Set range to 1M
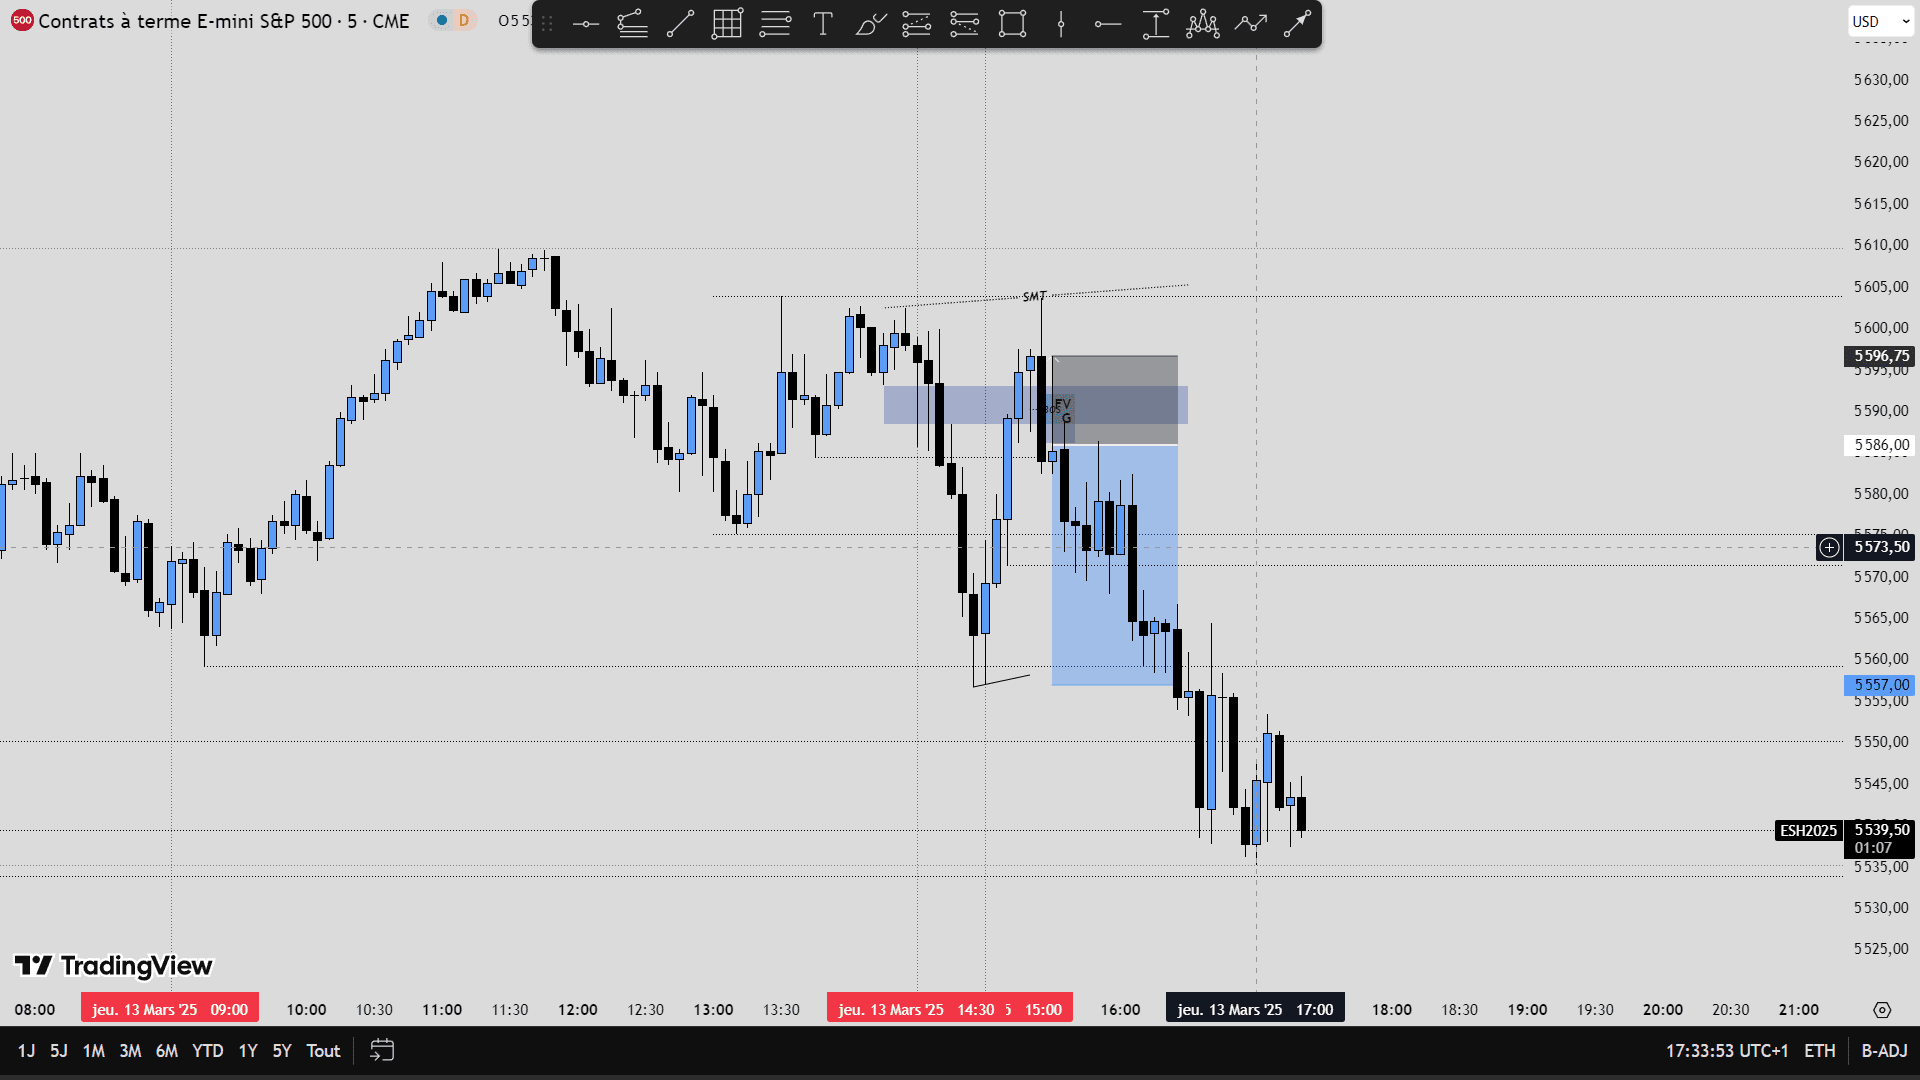 pyautogui.click(x=93, y=1051)
